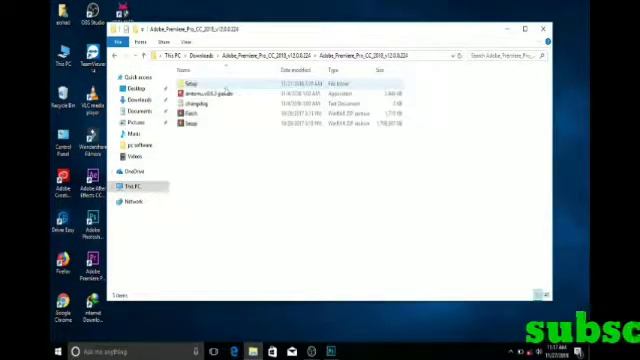Open the File ribbon tab
The height and width of the screenshot is (360, 640).
[118, 42]
